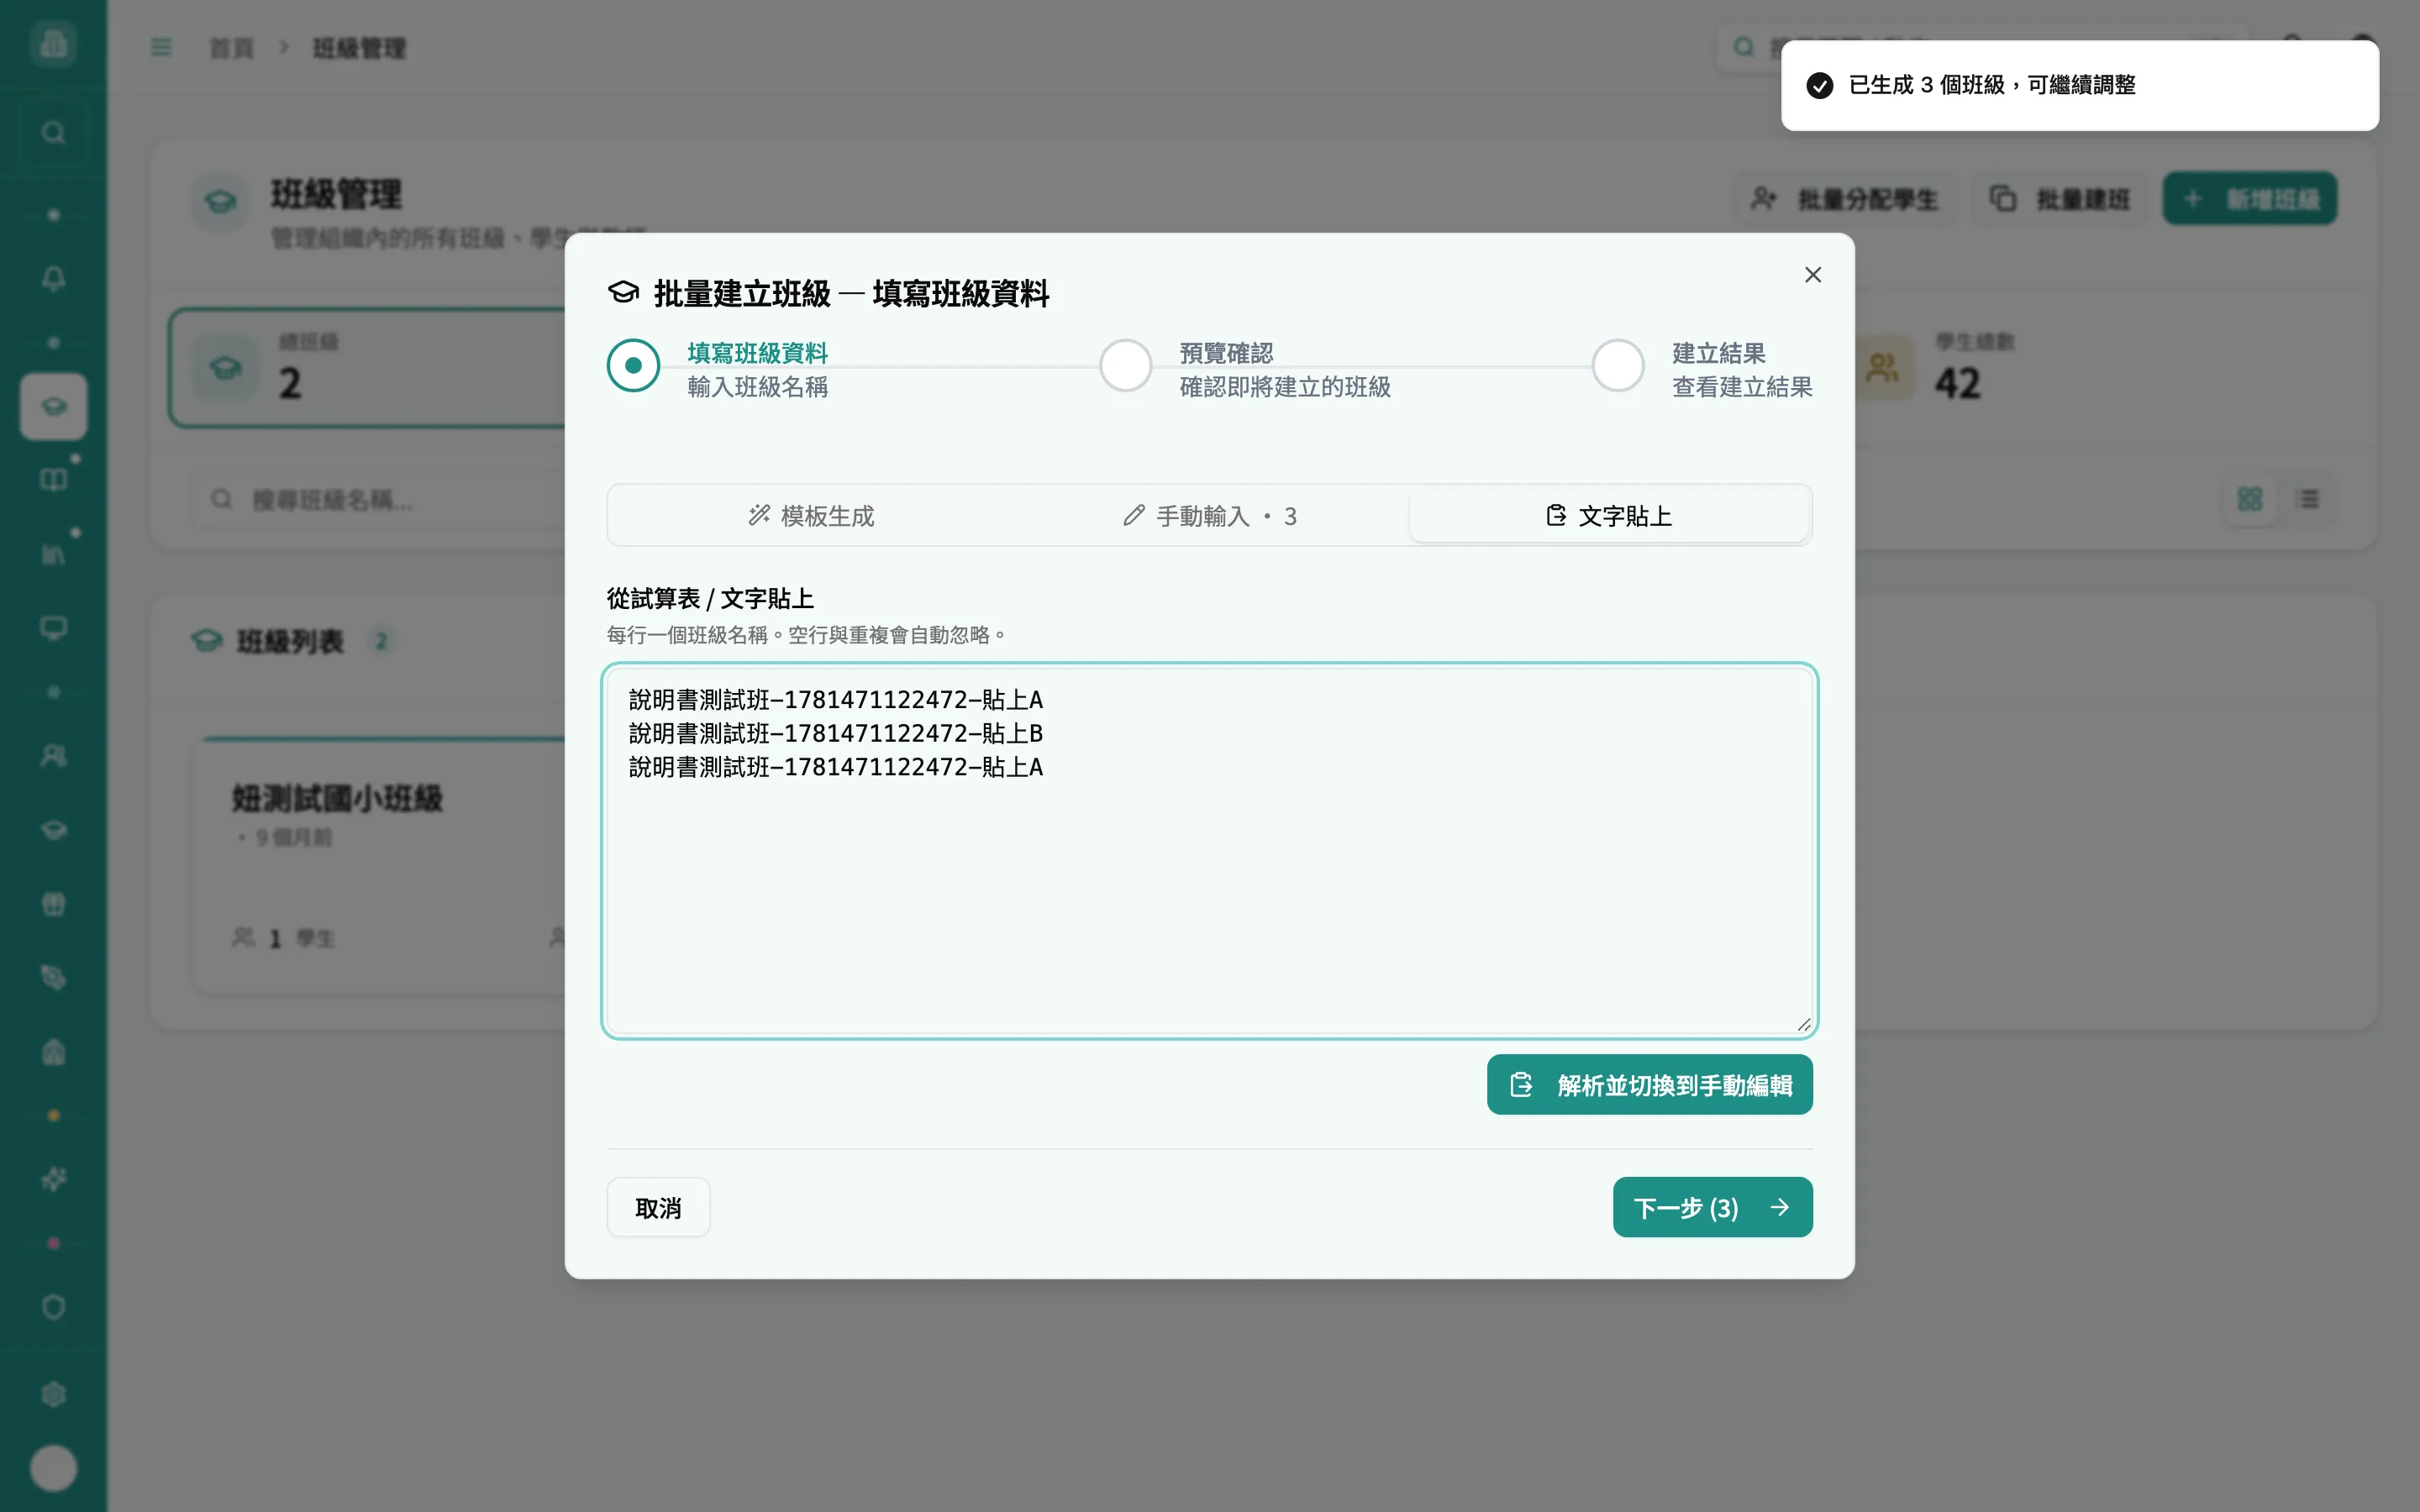2420x1512 pixels.
Task: Open the sidebar notification bell icon
Action: [54, 279]
